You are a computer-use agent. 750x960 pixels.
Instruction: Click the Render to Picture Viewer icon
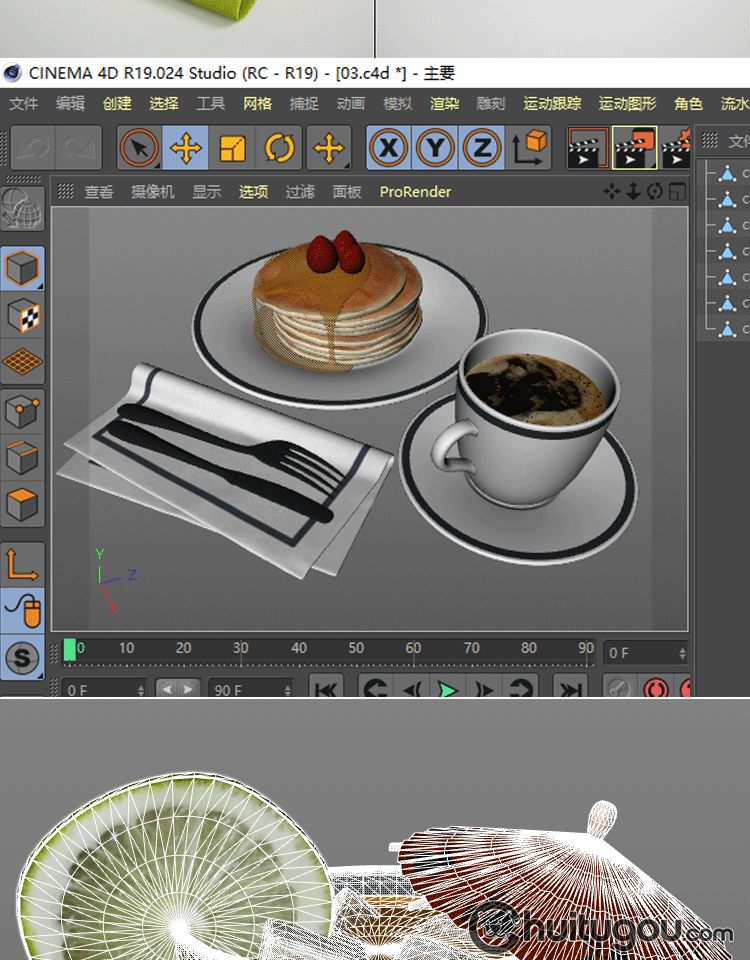(635, 148)
